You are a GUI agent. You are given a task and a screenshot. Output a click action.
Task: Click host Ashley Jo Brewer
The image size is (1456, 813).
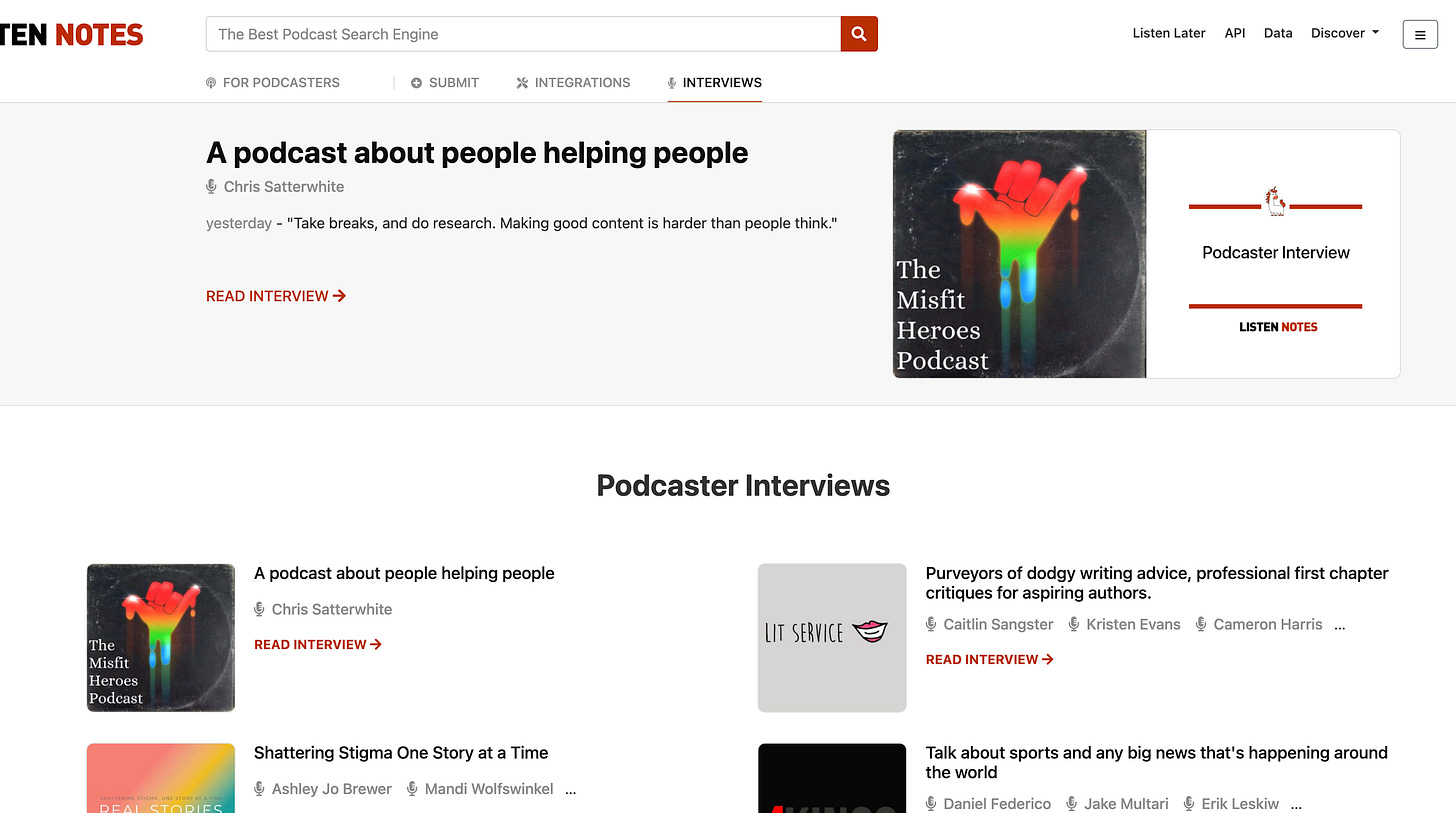[332, 789]
